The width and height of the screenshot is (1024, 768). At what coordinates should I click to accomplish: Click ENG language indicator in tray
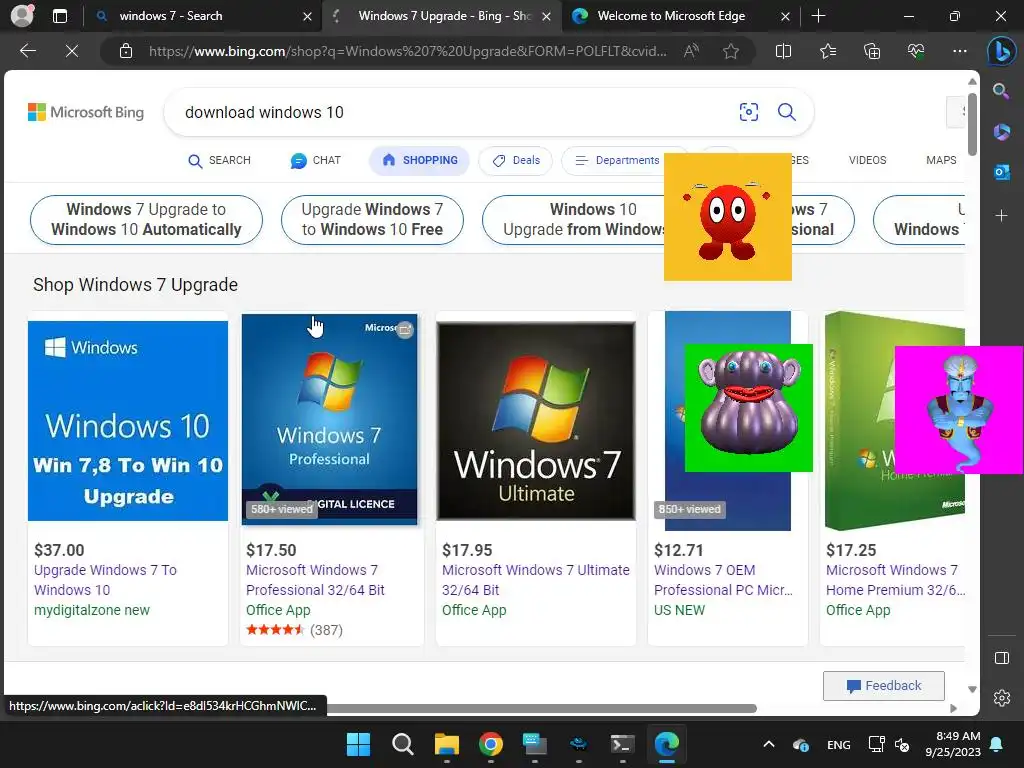pos(839,744)
